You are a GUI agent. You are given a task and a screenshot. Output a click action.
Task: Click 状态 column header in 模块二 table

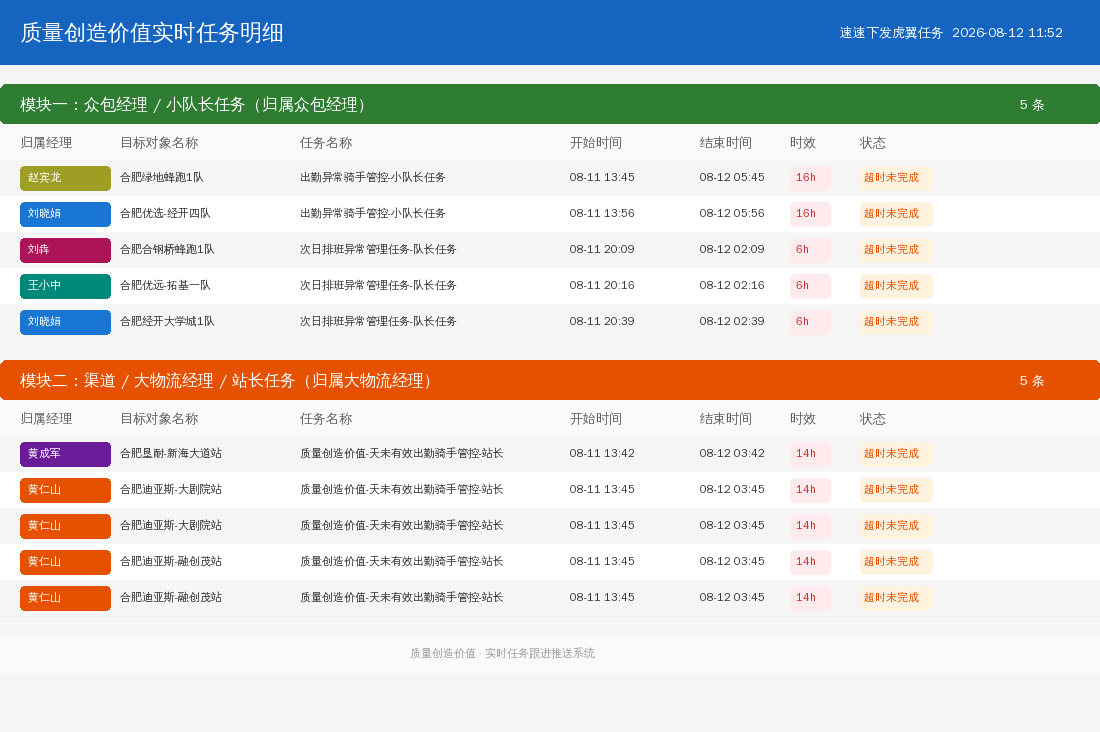tap(873, 418)
